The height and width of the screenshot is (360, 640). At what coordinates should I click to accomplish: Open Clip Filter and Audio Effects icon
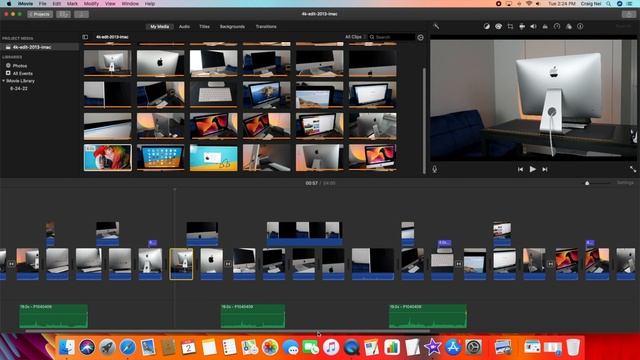569,27
